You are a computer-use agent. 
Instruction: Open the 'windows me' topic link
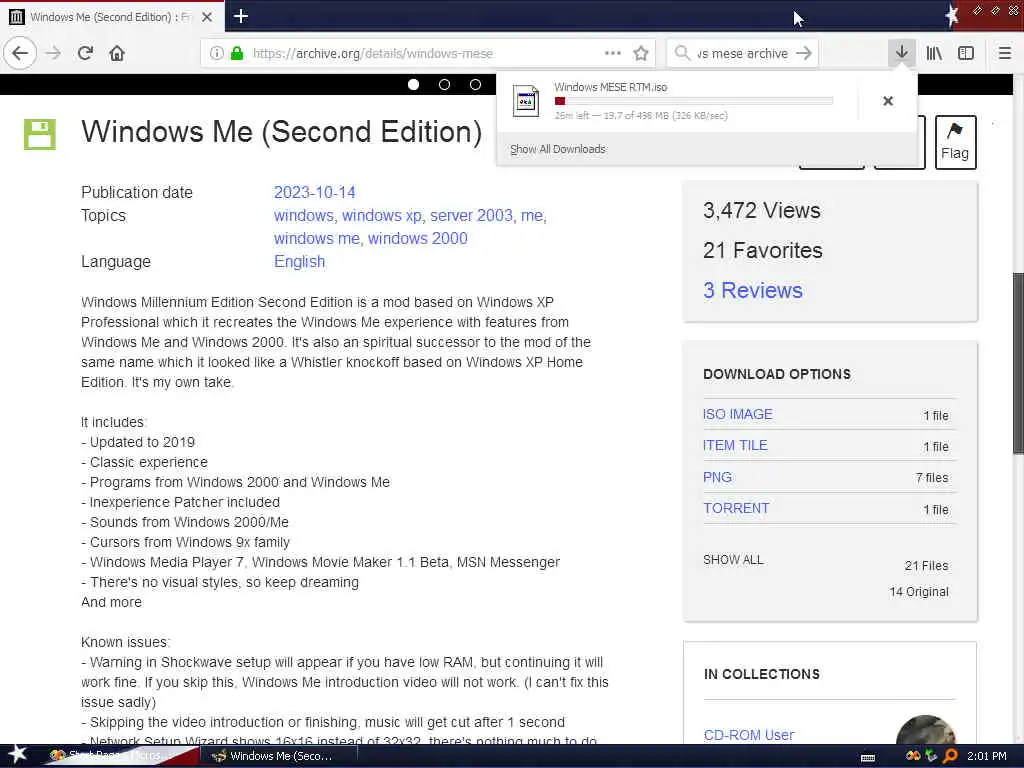coord(317,238)
